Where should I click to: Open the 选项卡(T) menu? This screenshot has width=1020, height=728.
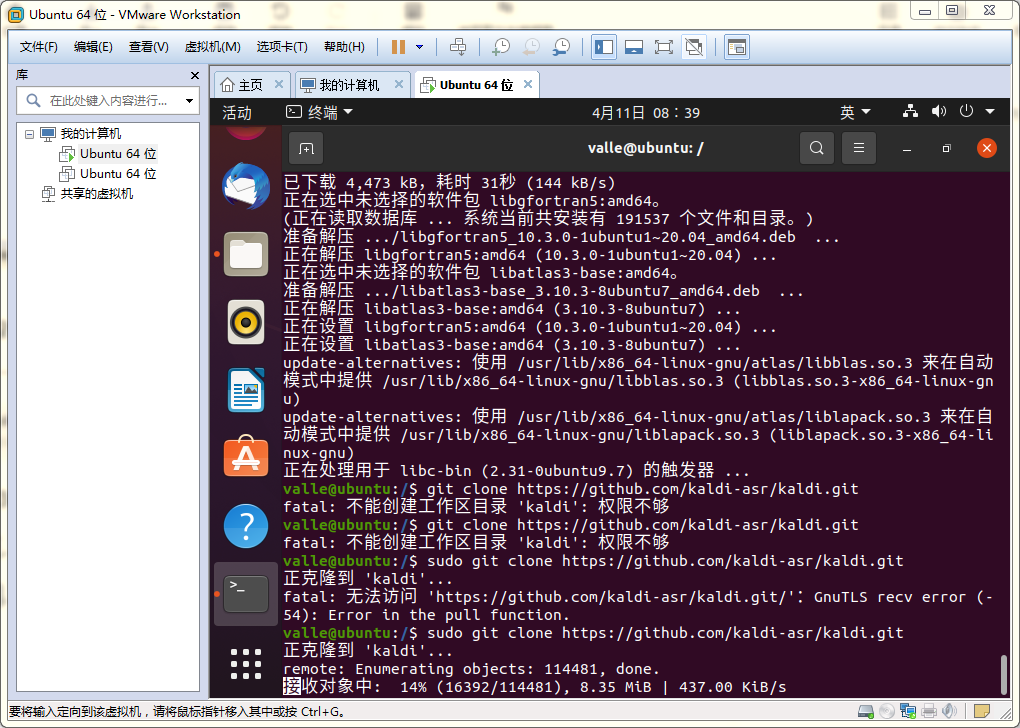[282, 47]
